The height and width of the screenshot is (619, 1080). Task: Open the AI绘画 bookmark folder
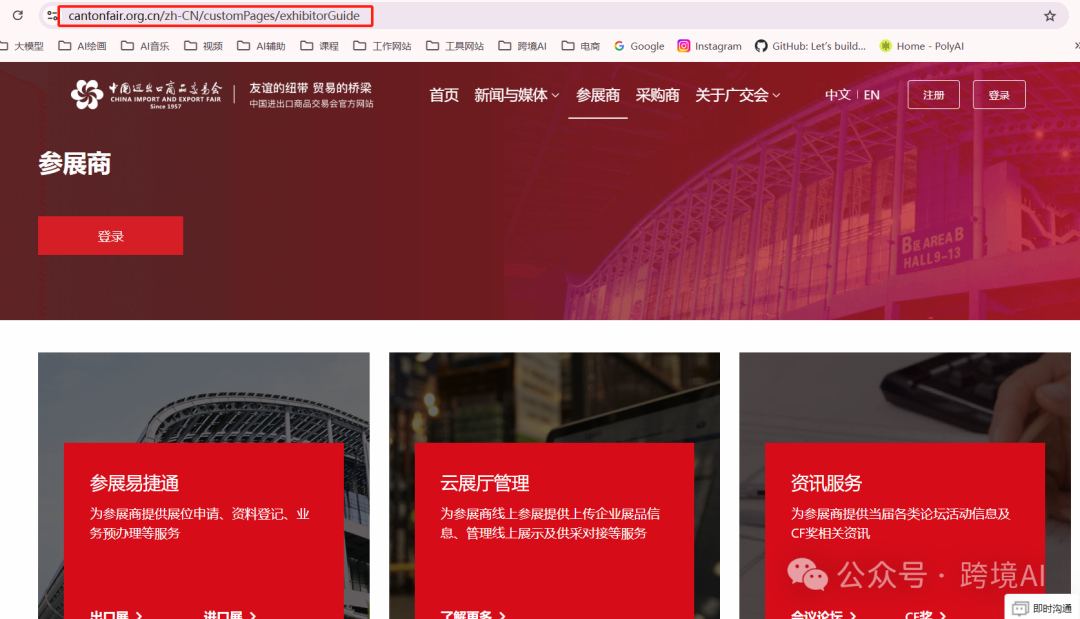pos(83,46)
